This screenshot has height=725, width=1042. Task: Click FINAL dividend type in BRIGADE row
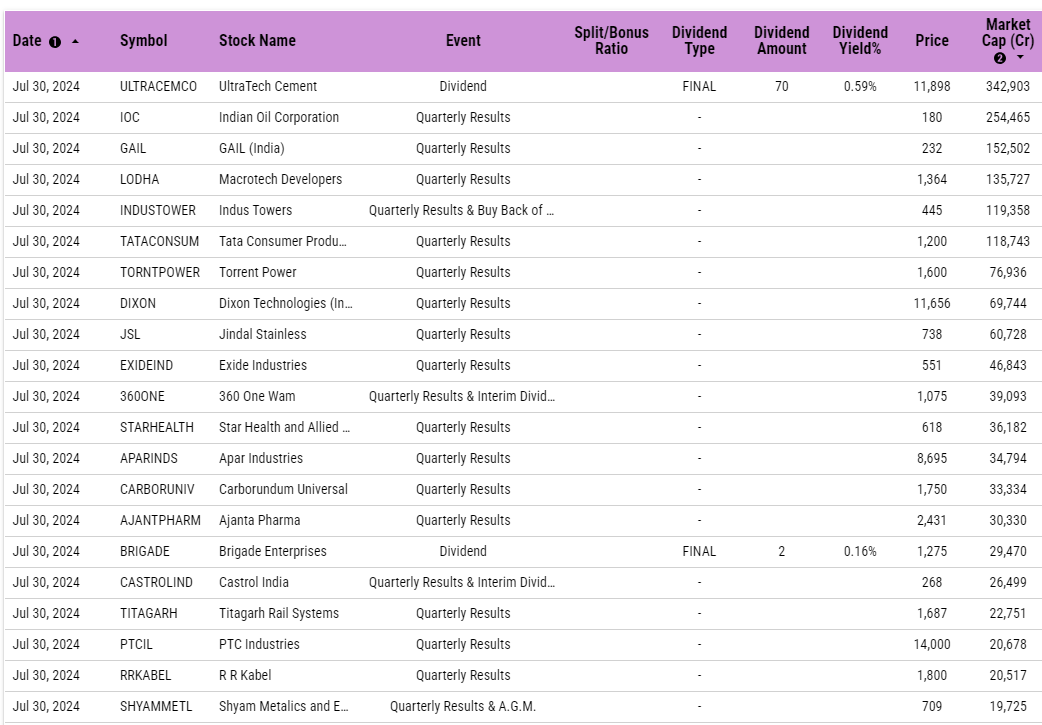tap(699, 552)
